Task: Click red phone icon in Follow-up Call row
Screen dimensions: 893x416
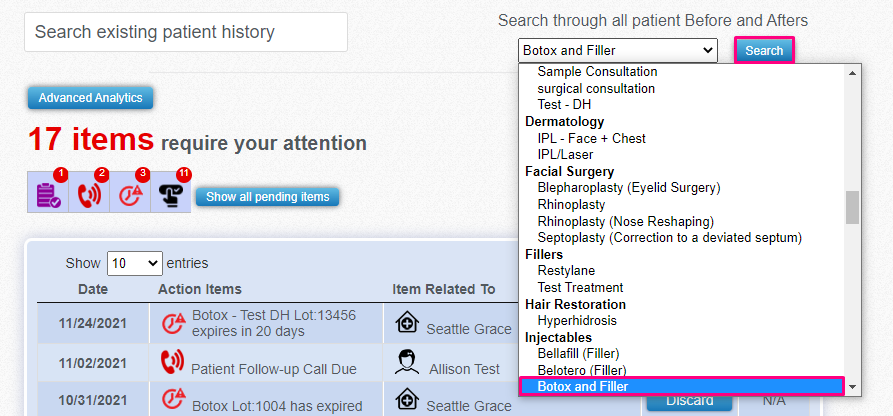Action: click(173, 362)
